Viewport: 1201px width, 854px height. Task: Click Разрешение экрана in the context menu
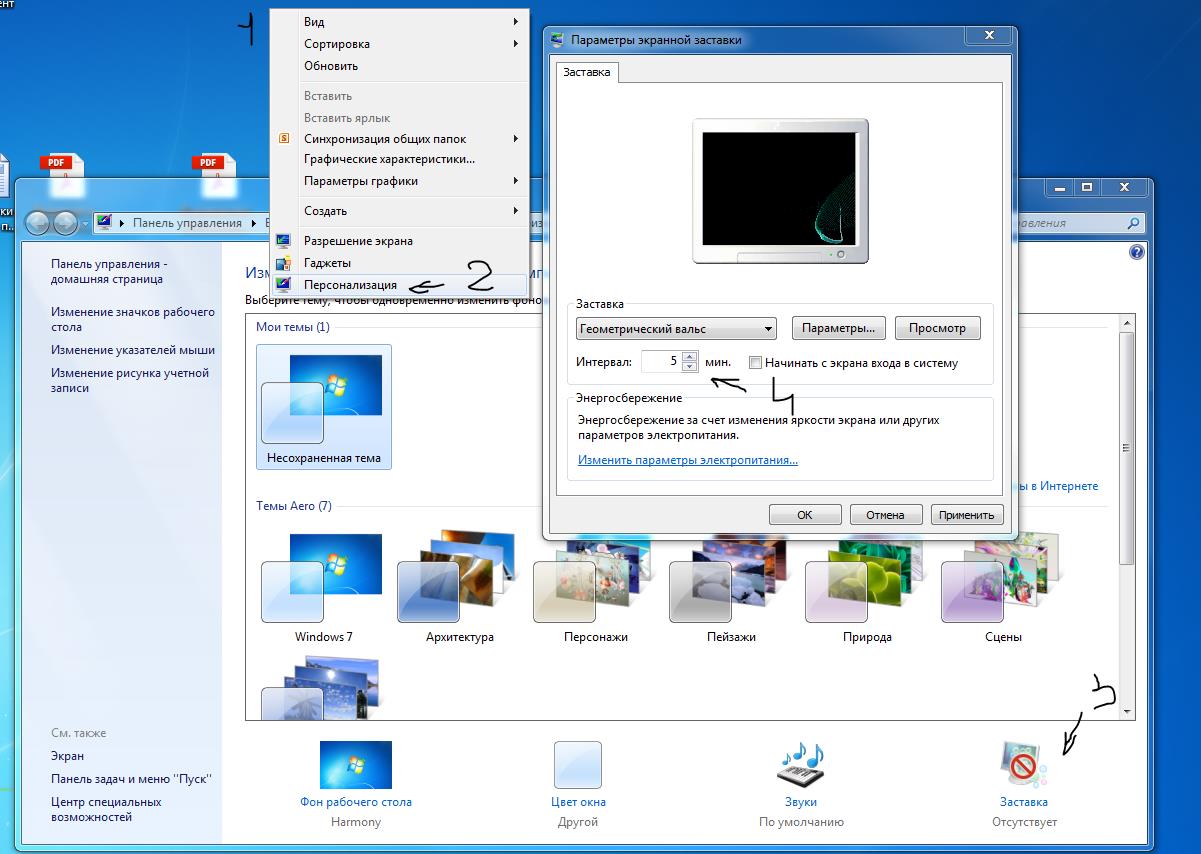click(400, 241)
